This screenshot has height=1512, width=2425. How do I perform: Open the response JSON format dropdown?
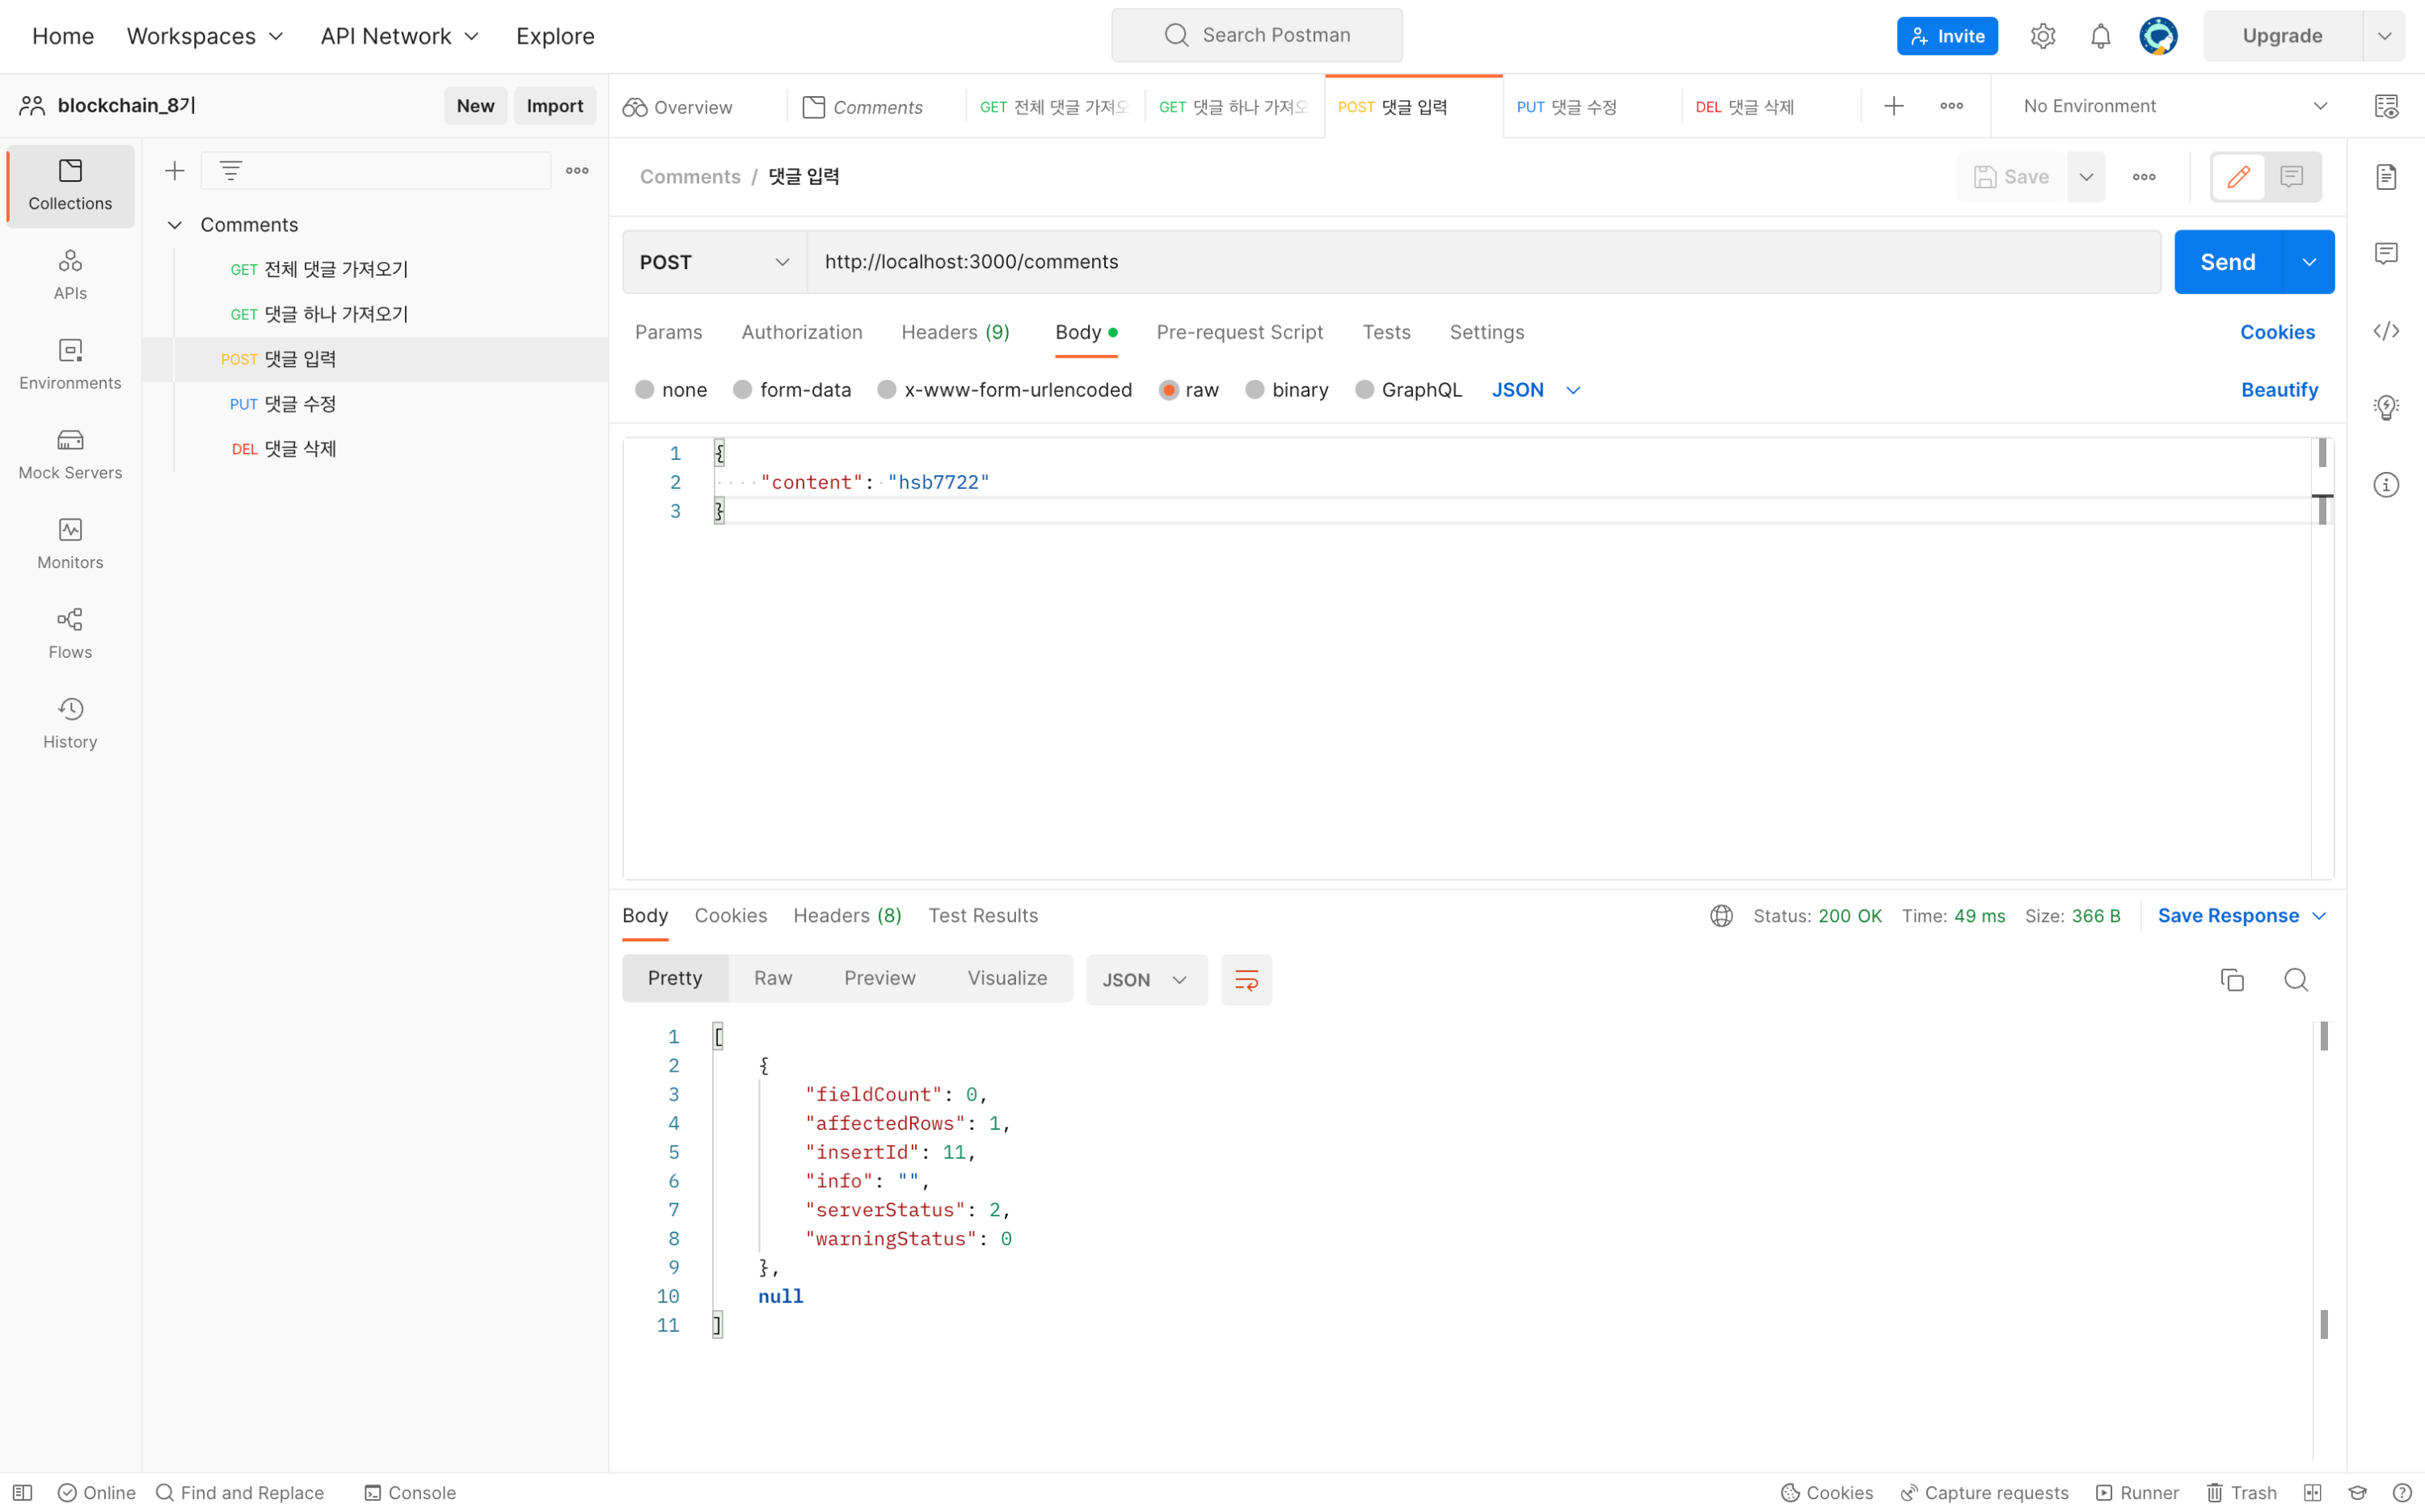(1146, 980)
